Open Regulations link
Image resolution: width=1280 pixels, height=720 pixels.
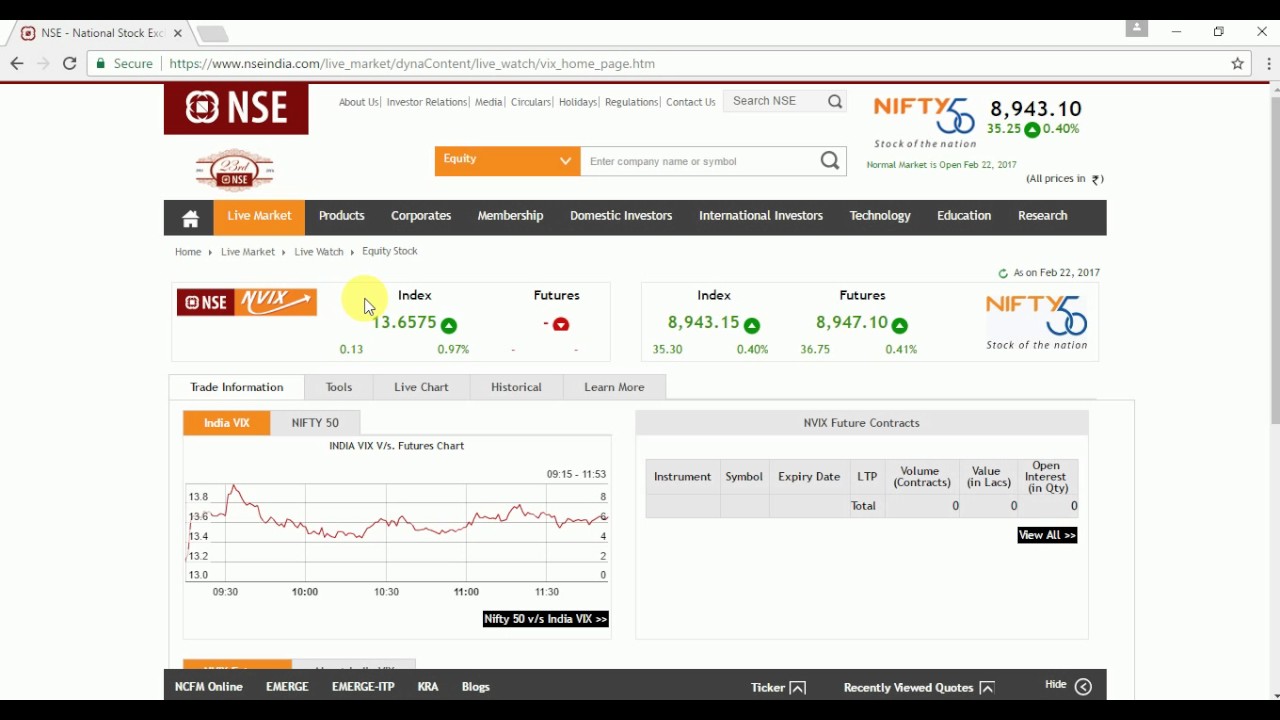click(631, 102)
